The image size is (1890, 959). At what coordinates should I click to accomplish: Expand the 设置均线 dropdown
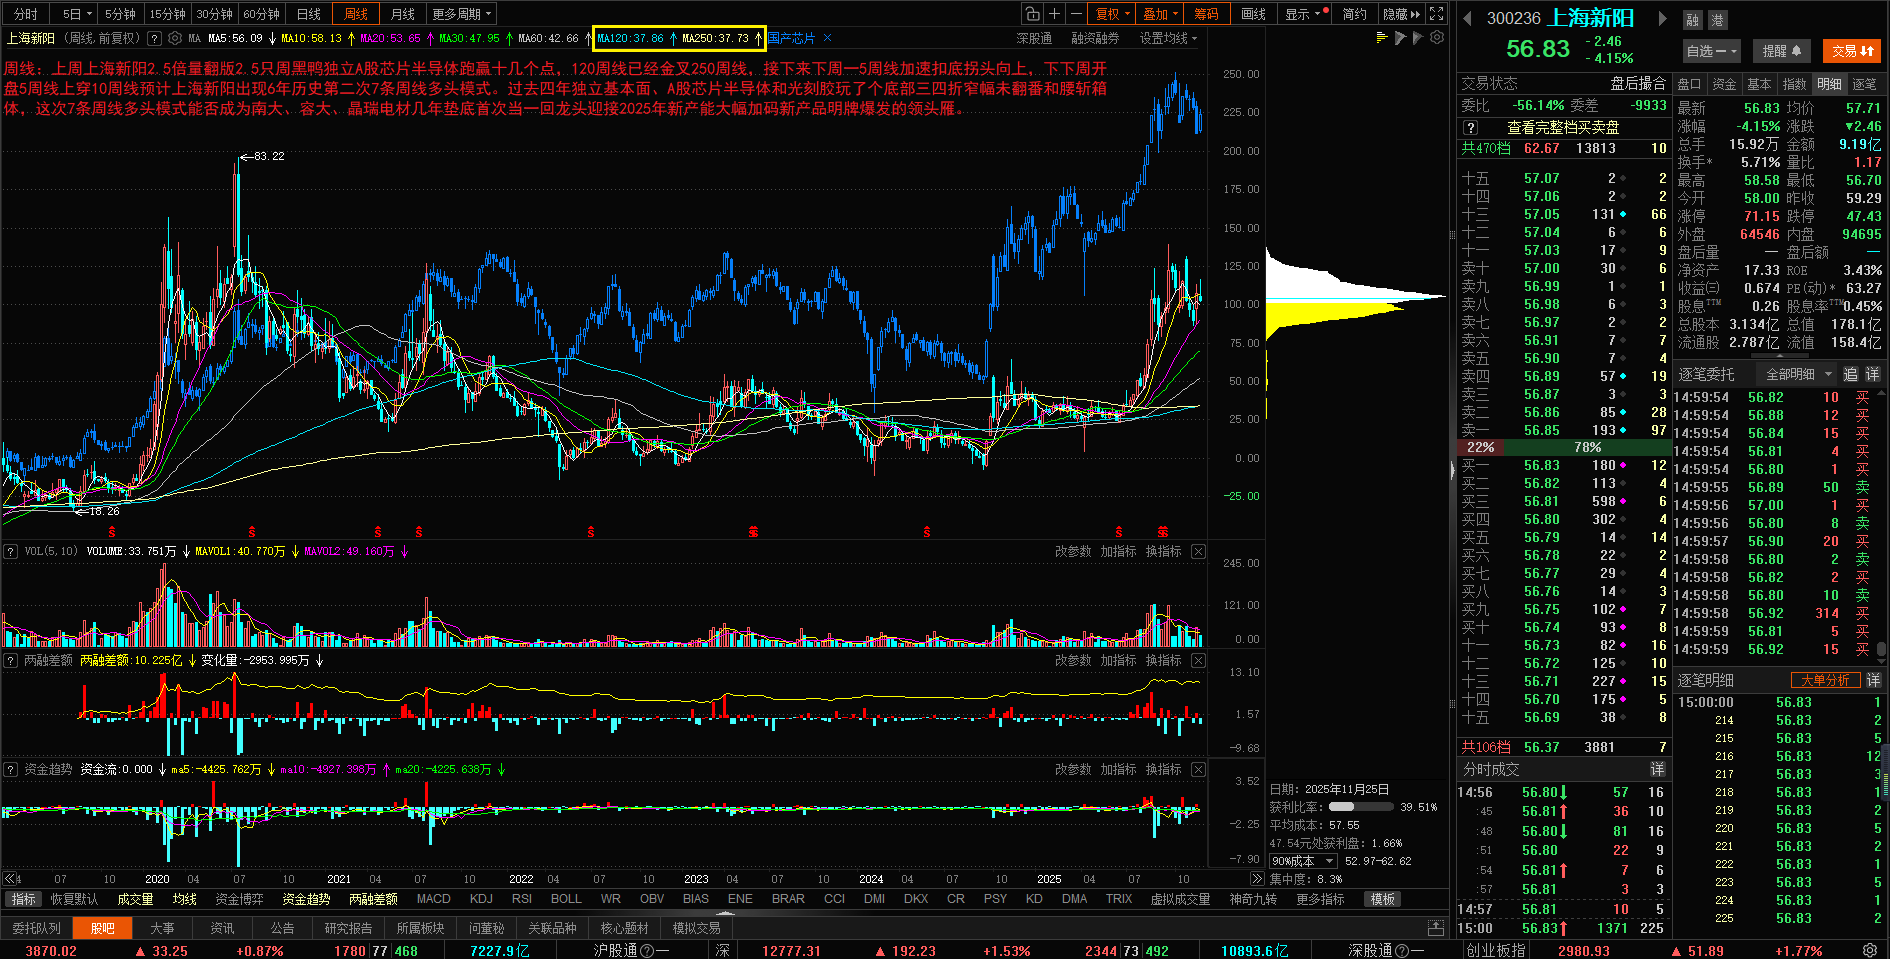point(1168,38)
